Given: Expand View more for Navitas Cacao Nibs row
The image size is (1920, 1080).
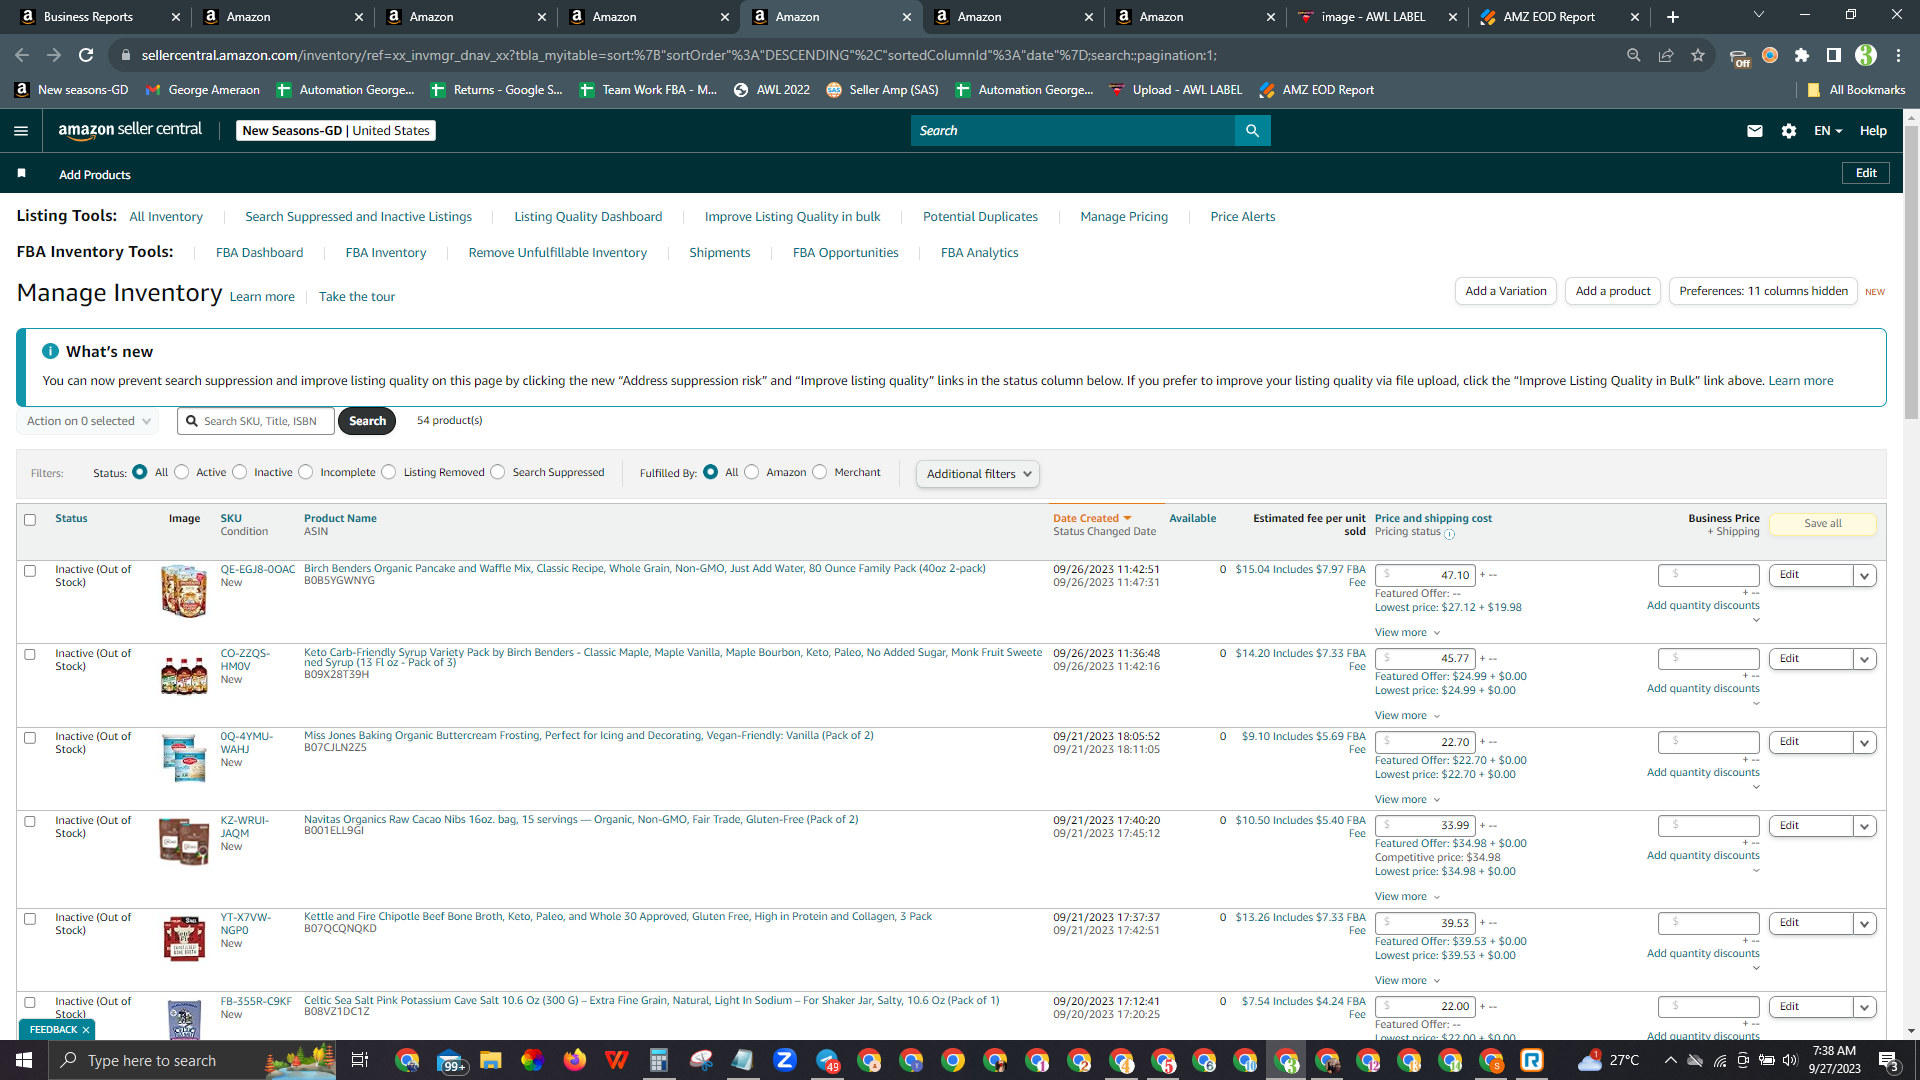Looking at the screenshot, I should pyautogui.click(x=1407, y=897).
